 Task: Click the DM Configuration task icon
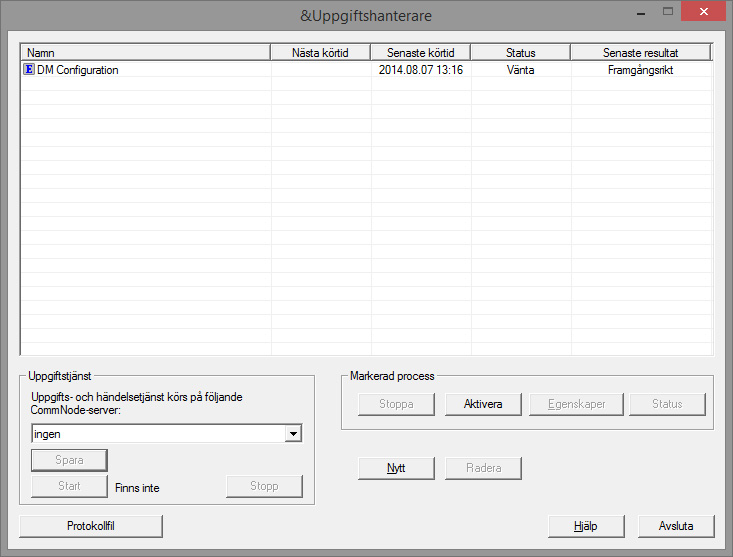pos(28,70)
